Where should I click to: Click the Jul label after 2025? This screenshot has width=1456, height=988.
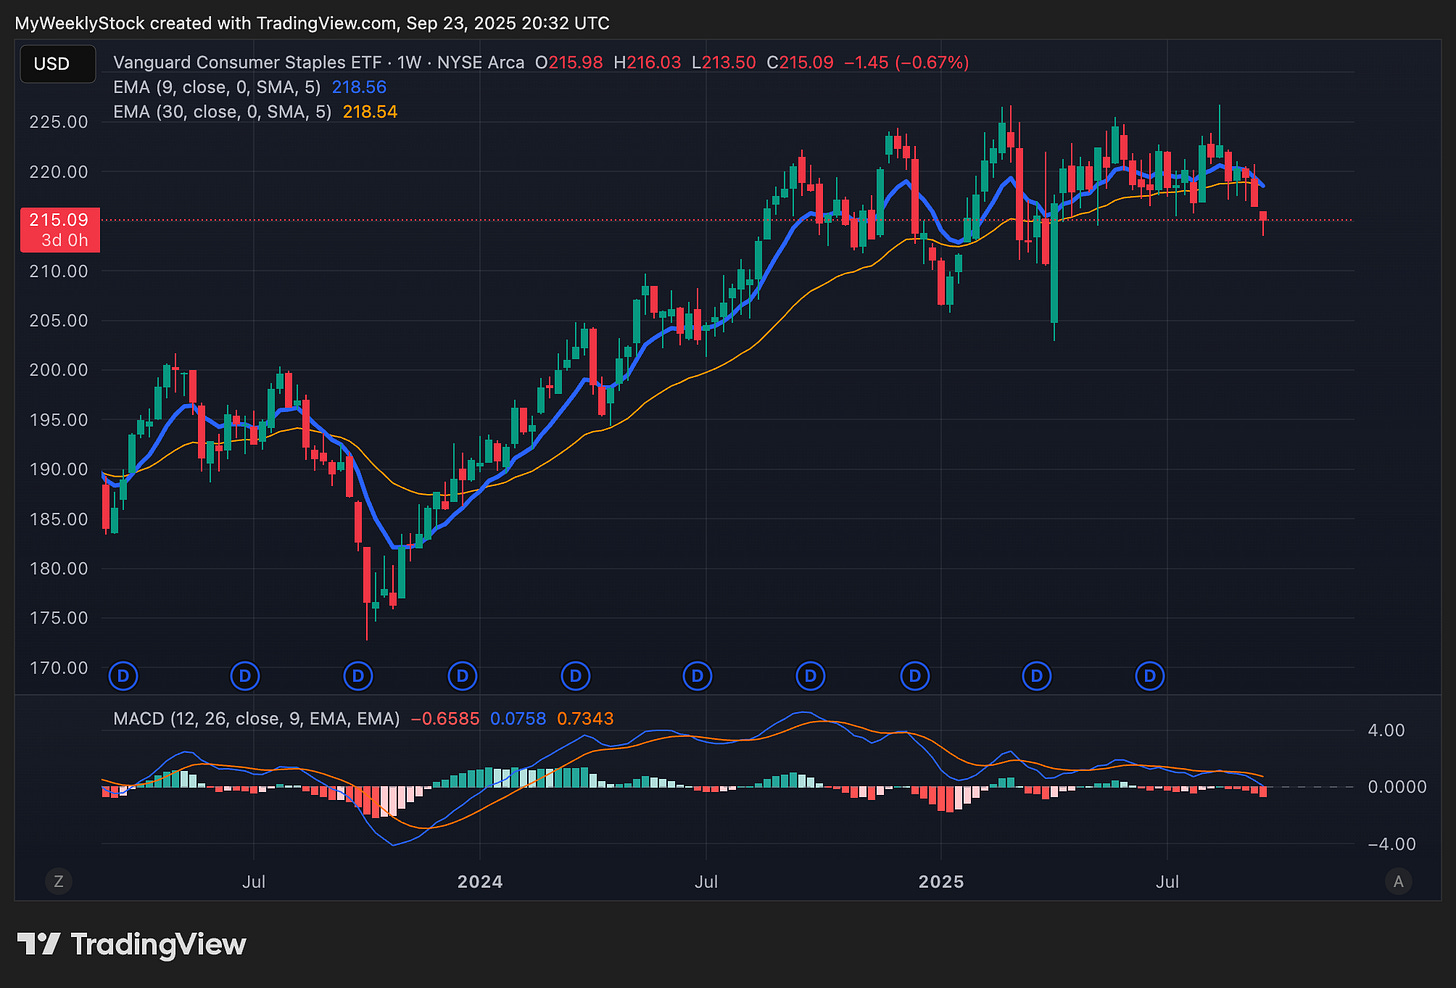coord(1167,882)
